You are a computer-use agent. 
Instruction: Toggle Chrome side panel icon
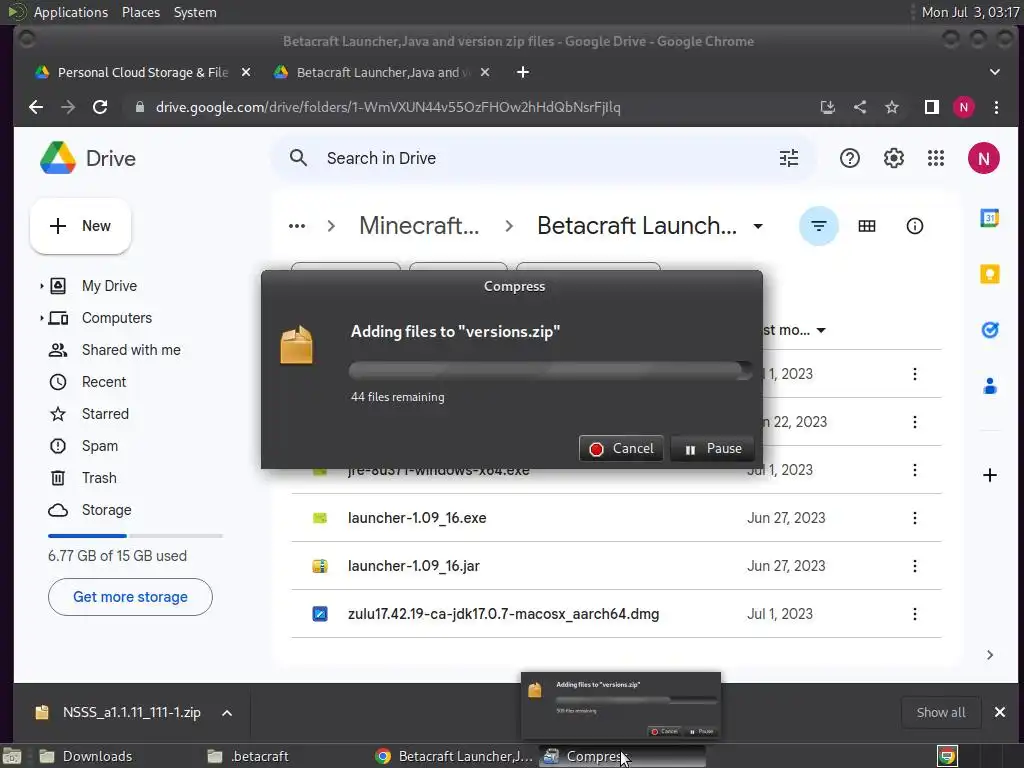(x=931, y=107)
